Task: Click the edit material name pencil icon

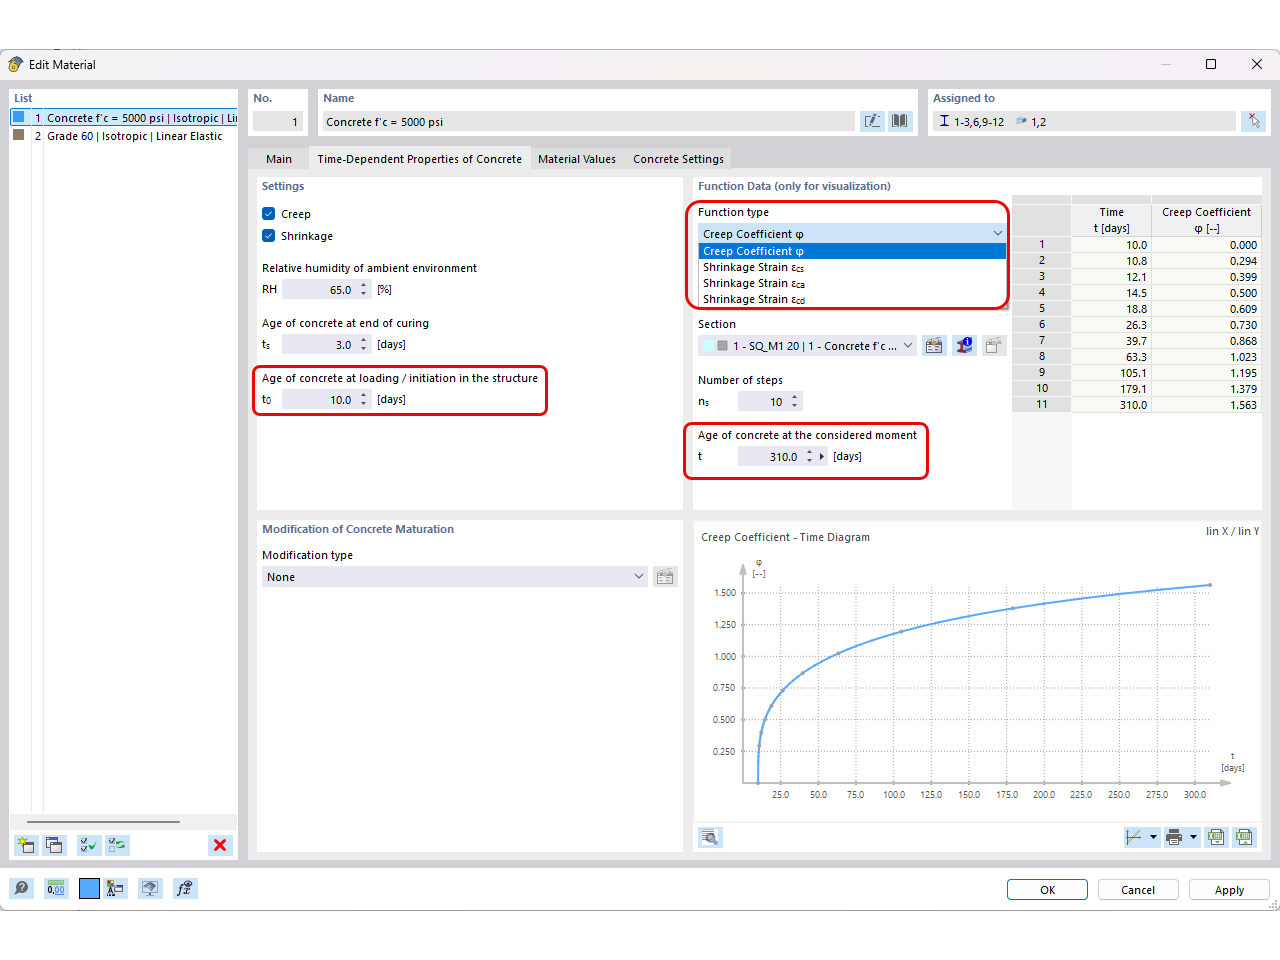Action: (872, 120)
